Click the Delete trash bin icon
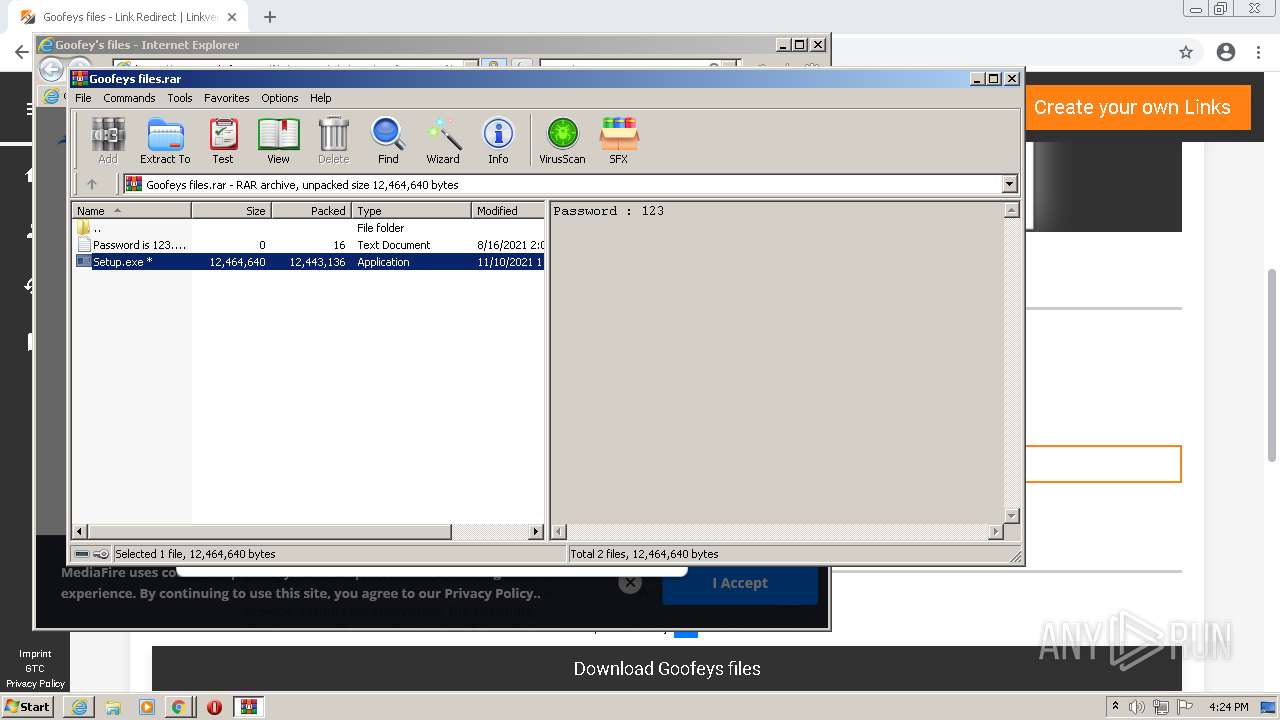Image resolution: width=1280 pixels, height=720 pixels. point(333,140)
